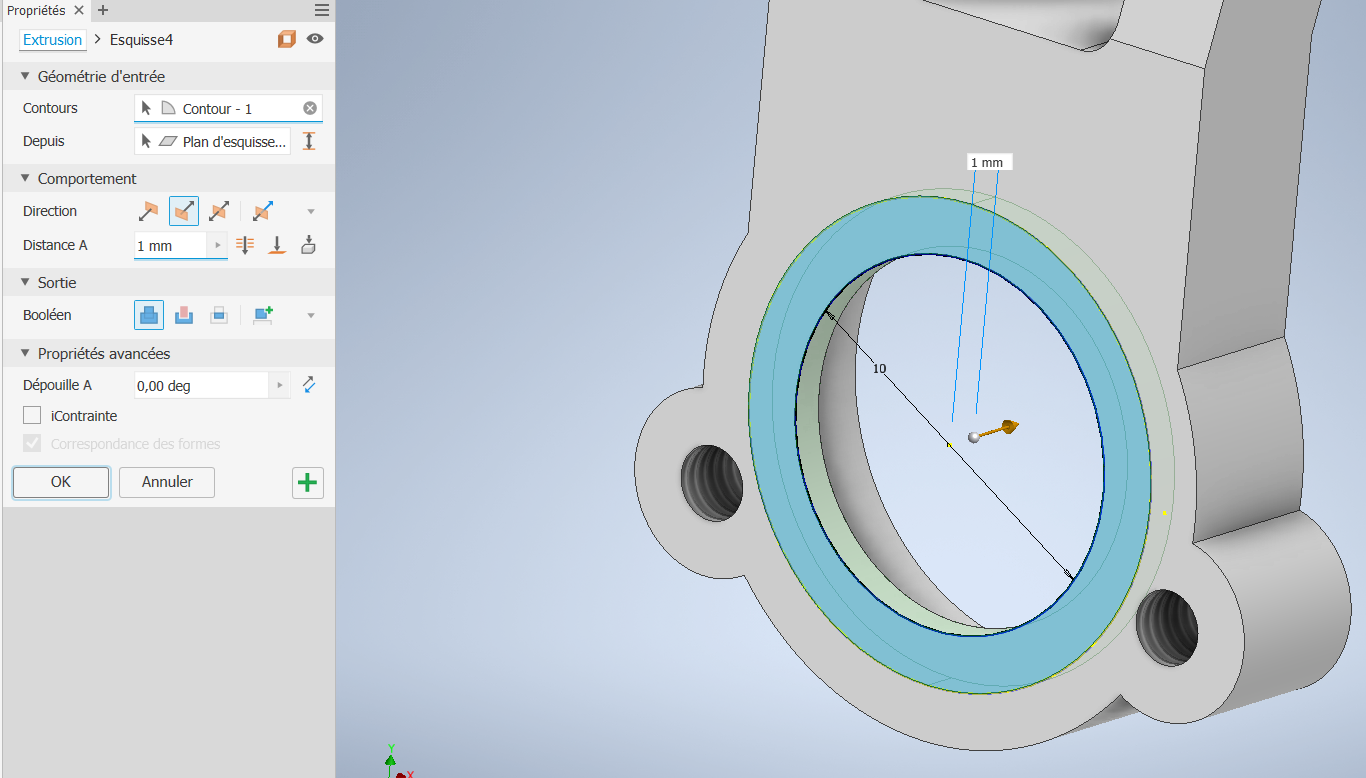
Task: Select the Intersect boolean operation icon
Action: 219,315
